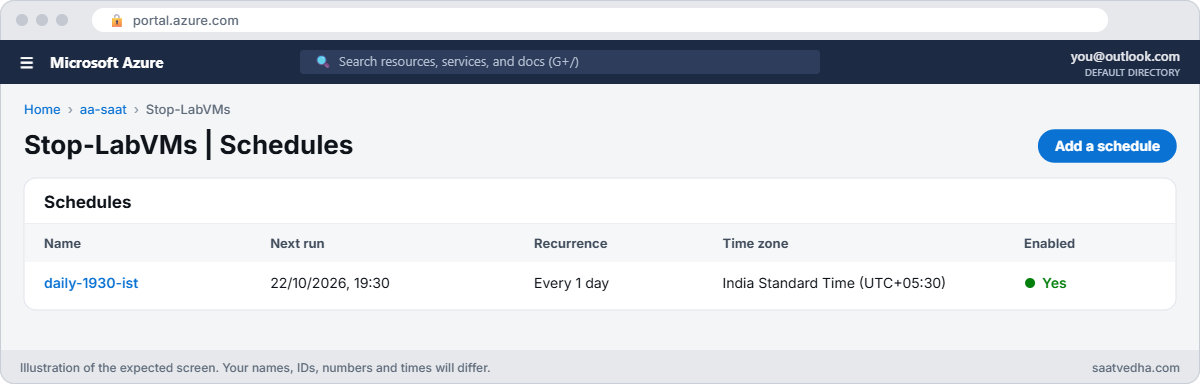Click the Time zone column header
1200x384 pixels.
[x=755, y=243]
